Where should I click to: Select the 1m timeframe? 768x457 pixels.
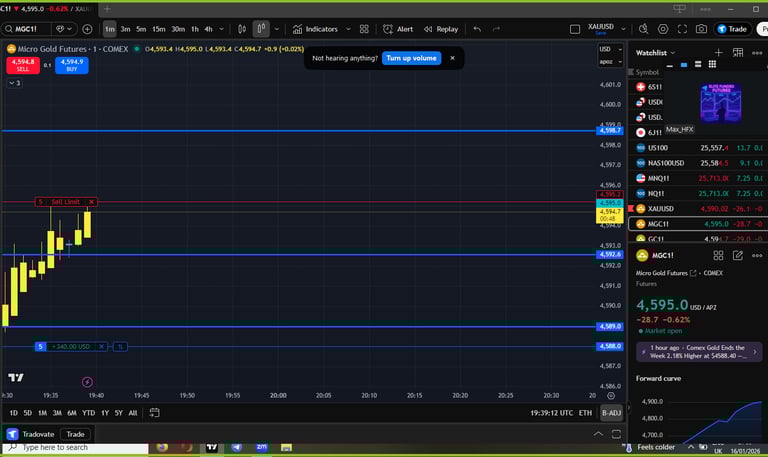[x=110, y=29]
